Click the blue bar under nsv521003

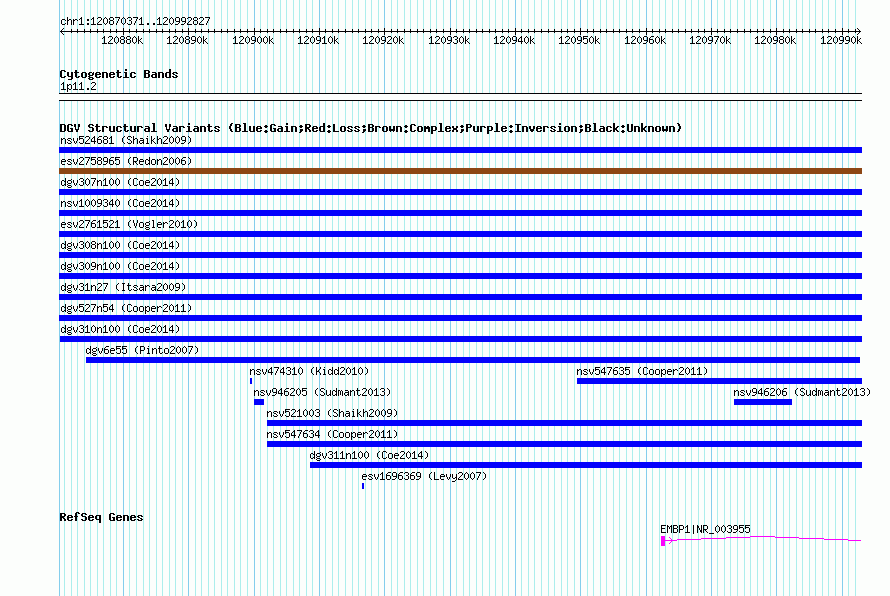click(564, 423)
